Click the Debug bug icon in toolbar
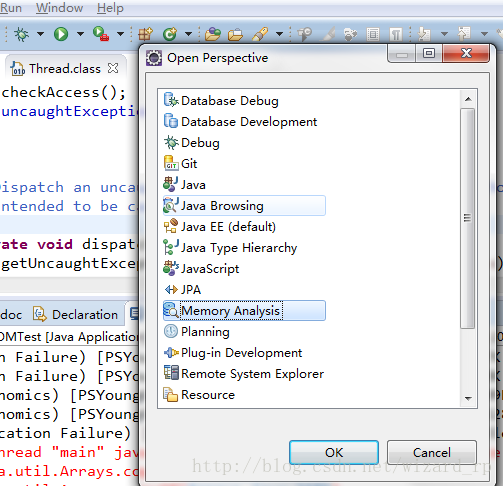This screenshot has height=486, width=503. (x=22, y=34)
